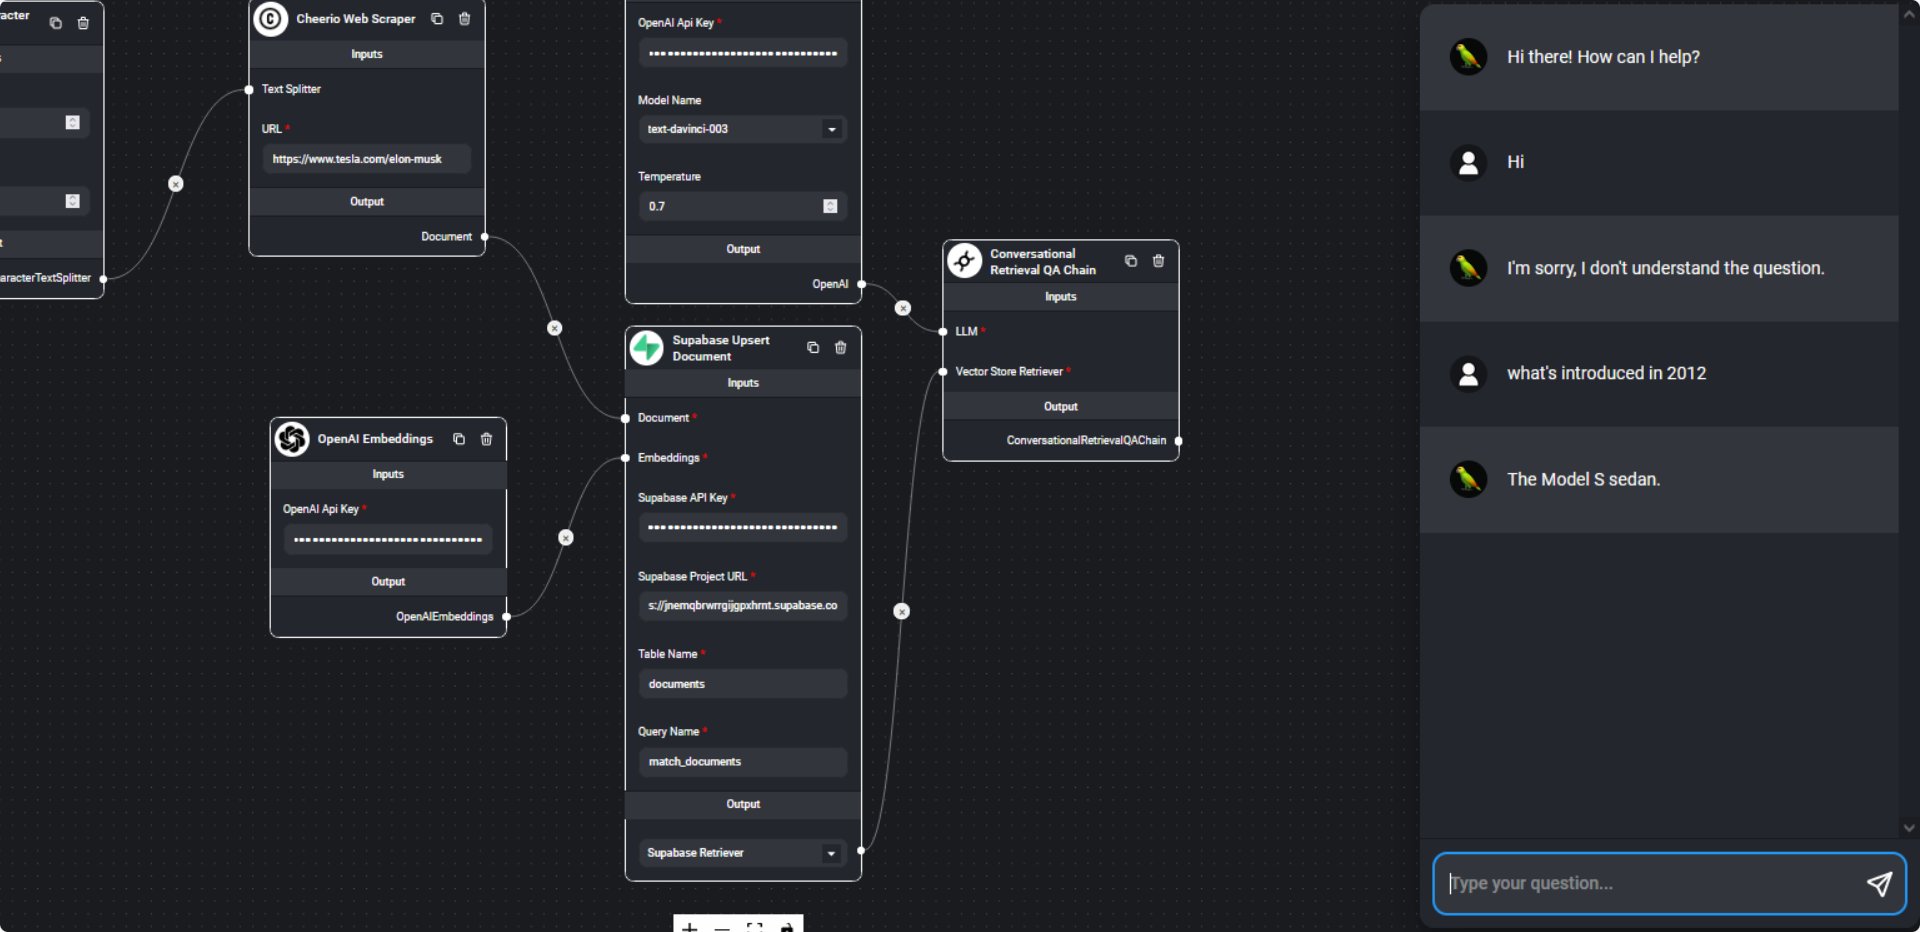Click the Supabase logo icon
The height and width of the screenshot is (932, 1920).
click(x=647, y=348)
